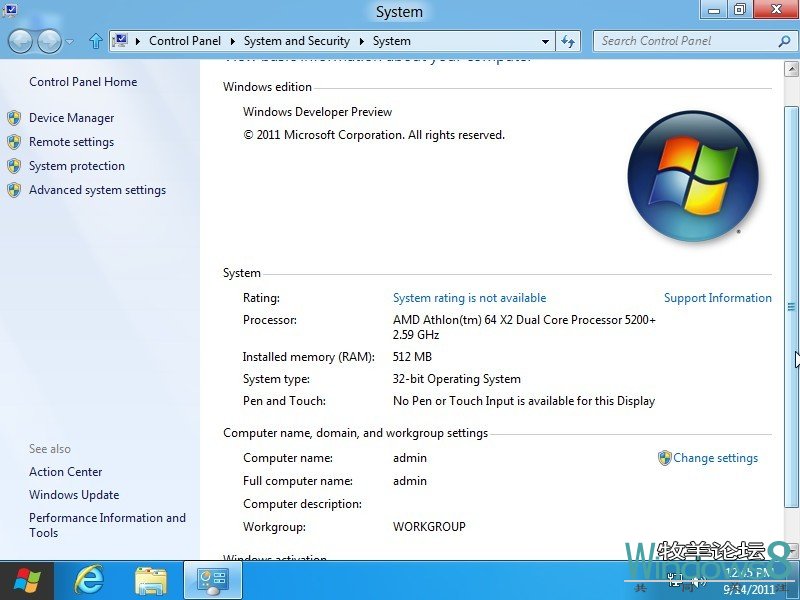Click window system icon in title bar
The width and height of the screenshot is (800, 600).
[10, 9]
